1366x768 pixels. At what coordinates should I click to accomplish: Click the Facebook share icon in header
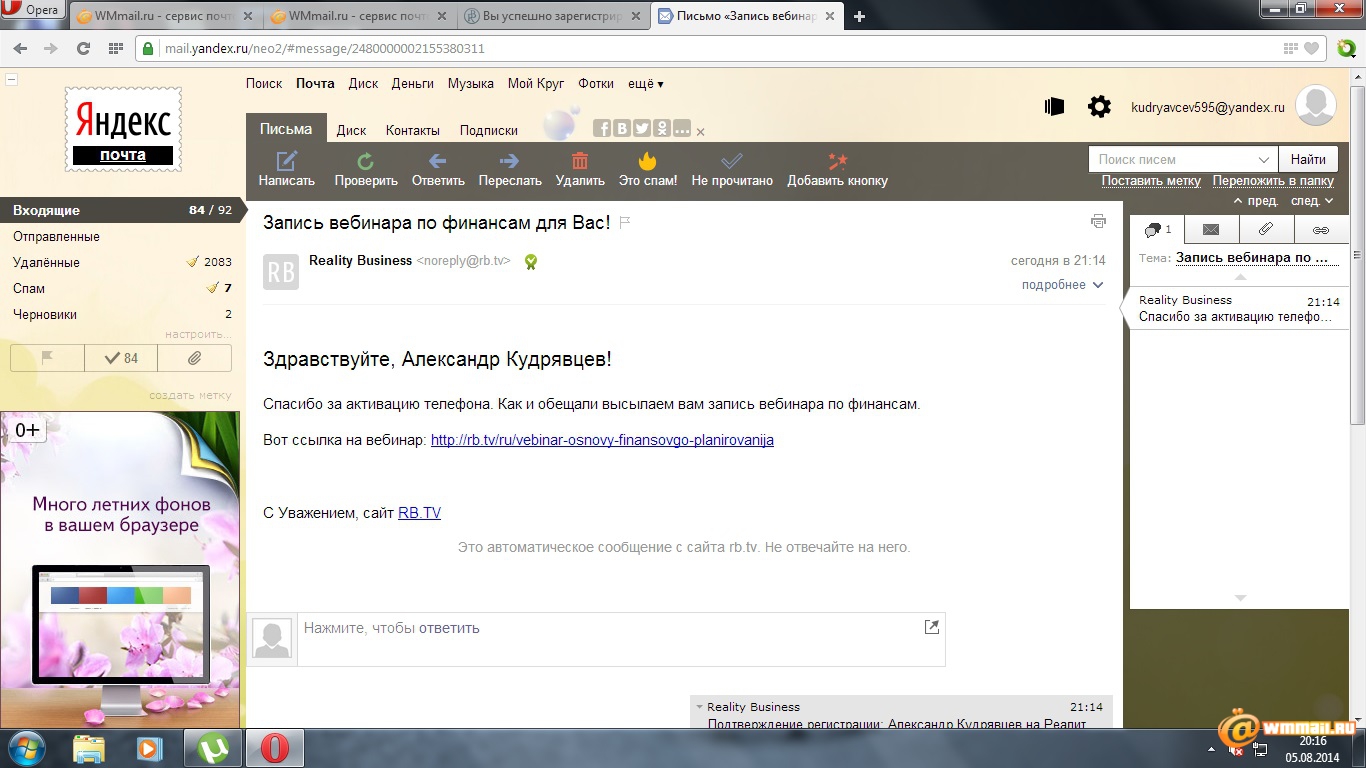(602, 128)
